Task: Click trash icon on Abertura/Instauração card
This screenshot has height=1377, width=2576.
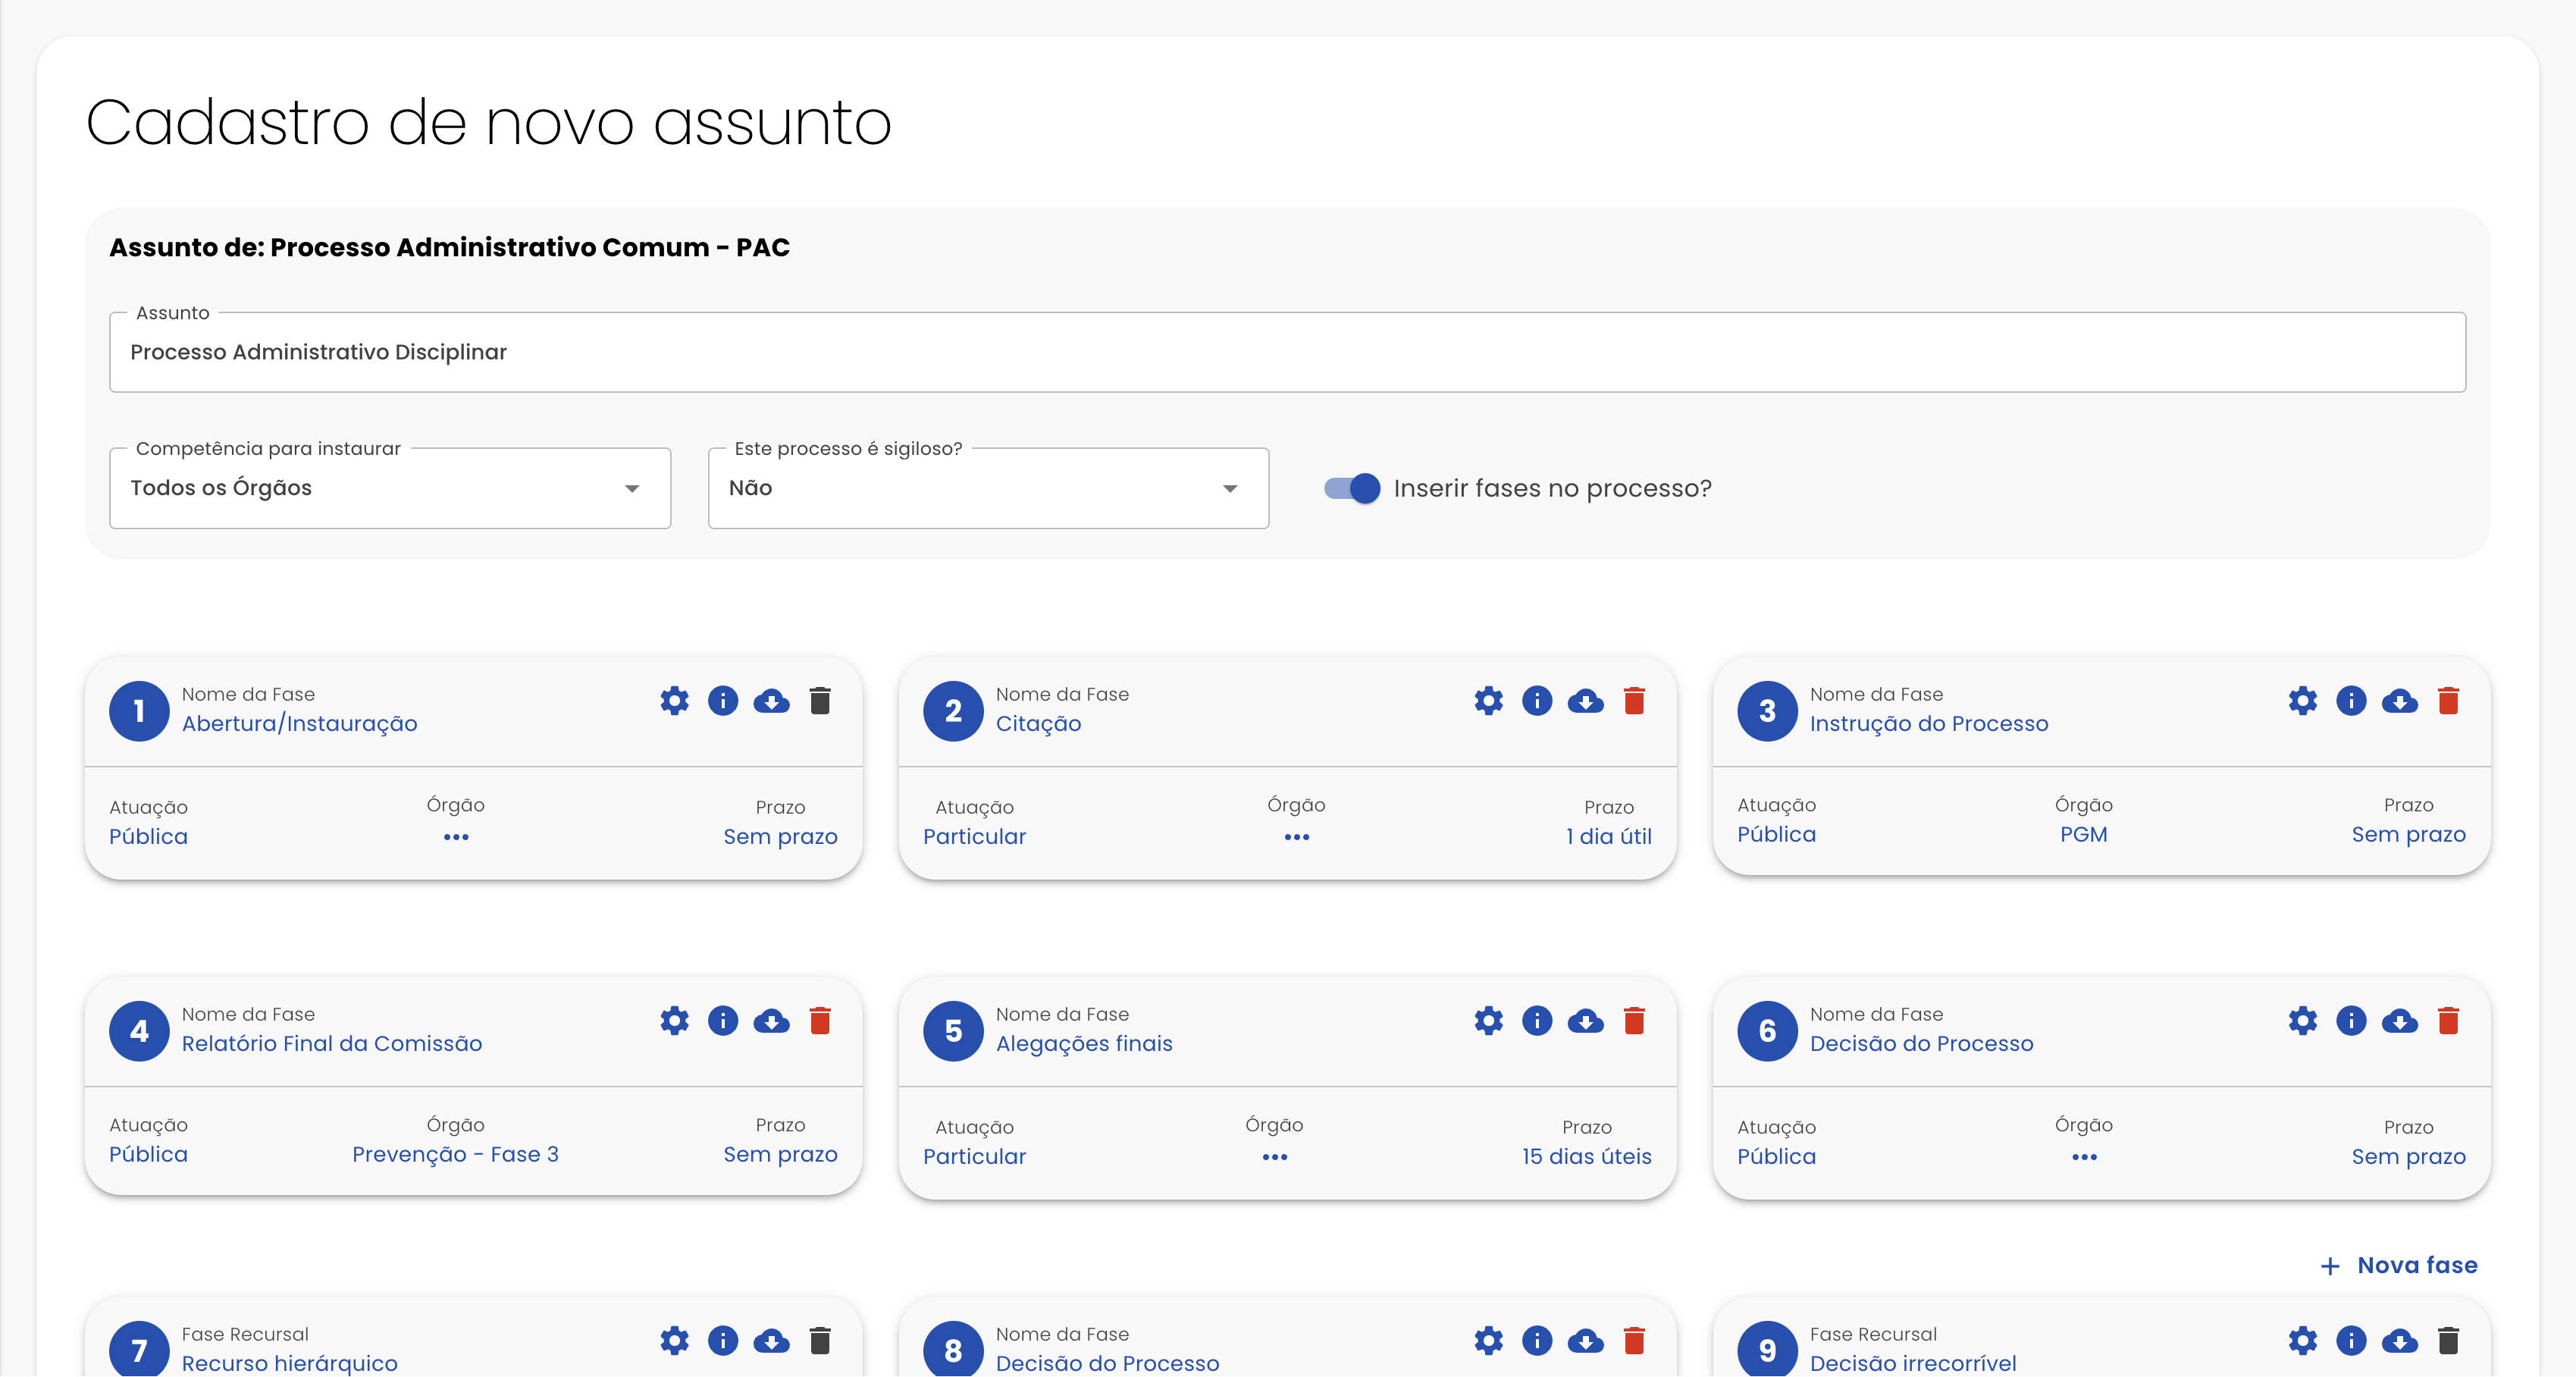Action: tap(820, 700)
